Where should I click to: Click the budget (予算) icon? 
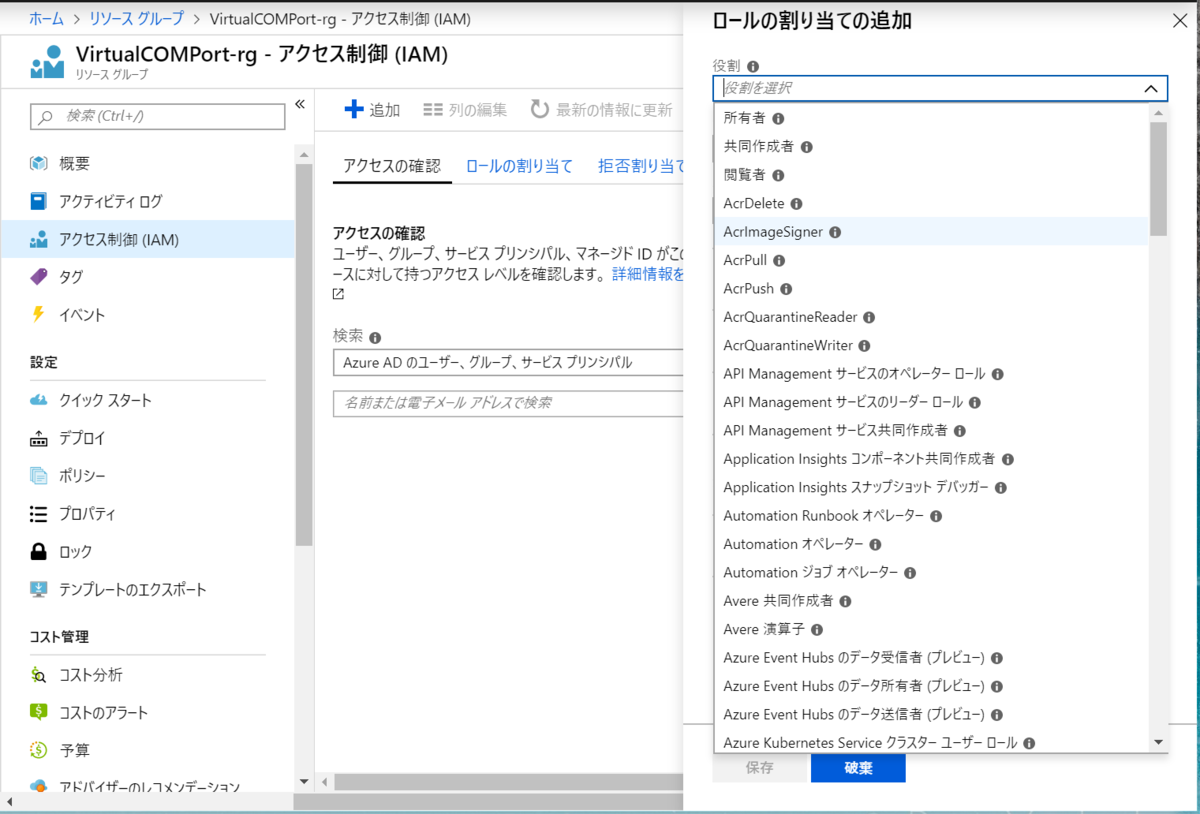coord(39,750)
